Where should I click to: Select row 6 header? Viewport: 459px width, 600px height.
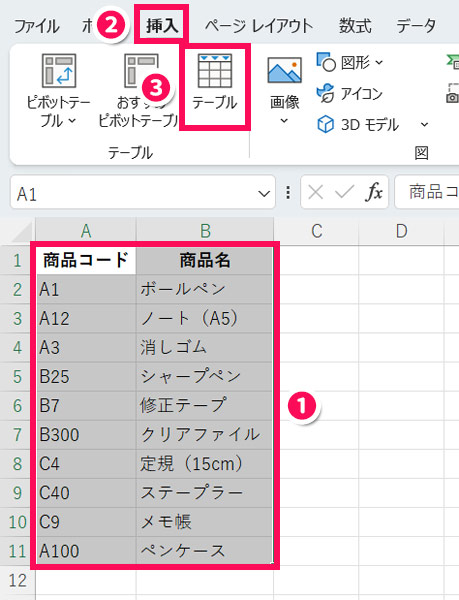pos(17,406)
